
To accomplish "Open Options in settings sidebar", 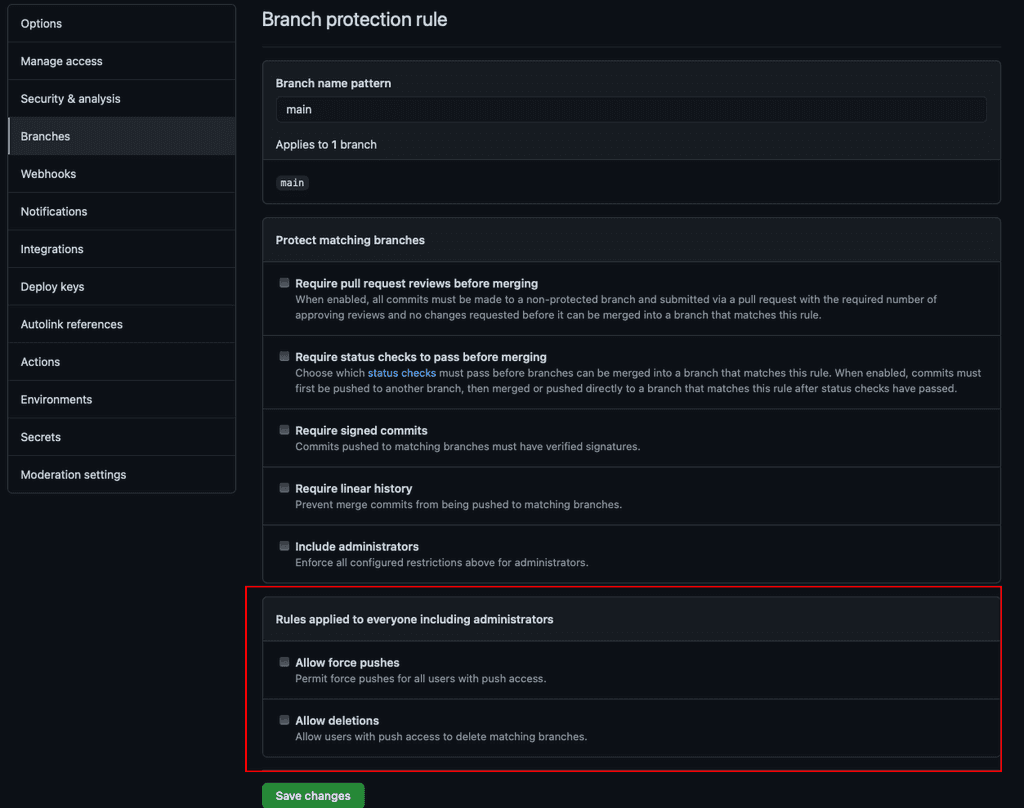I will coord(41,24).
